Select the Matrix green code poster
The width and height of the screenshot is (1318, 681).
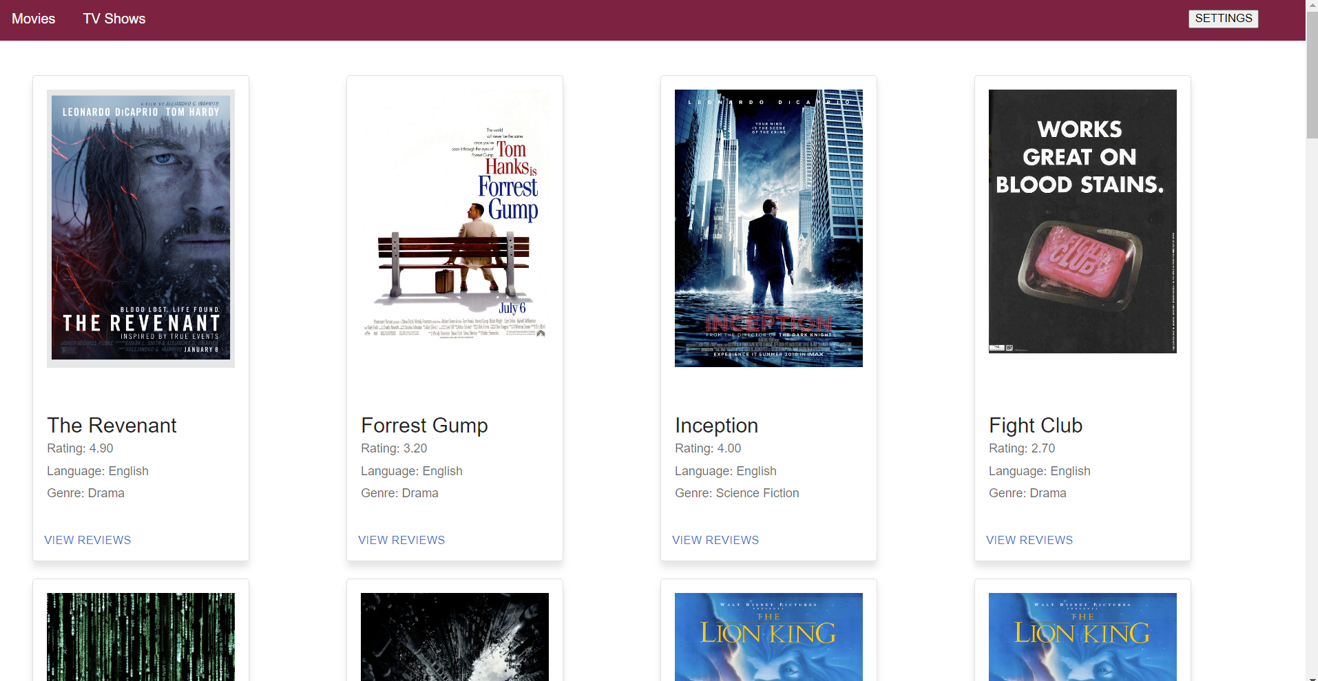click(141, 637)
